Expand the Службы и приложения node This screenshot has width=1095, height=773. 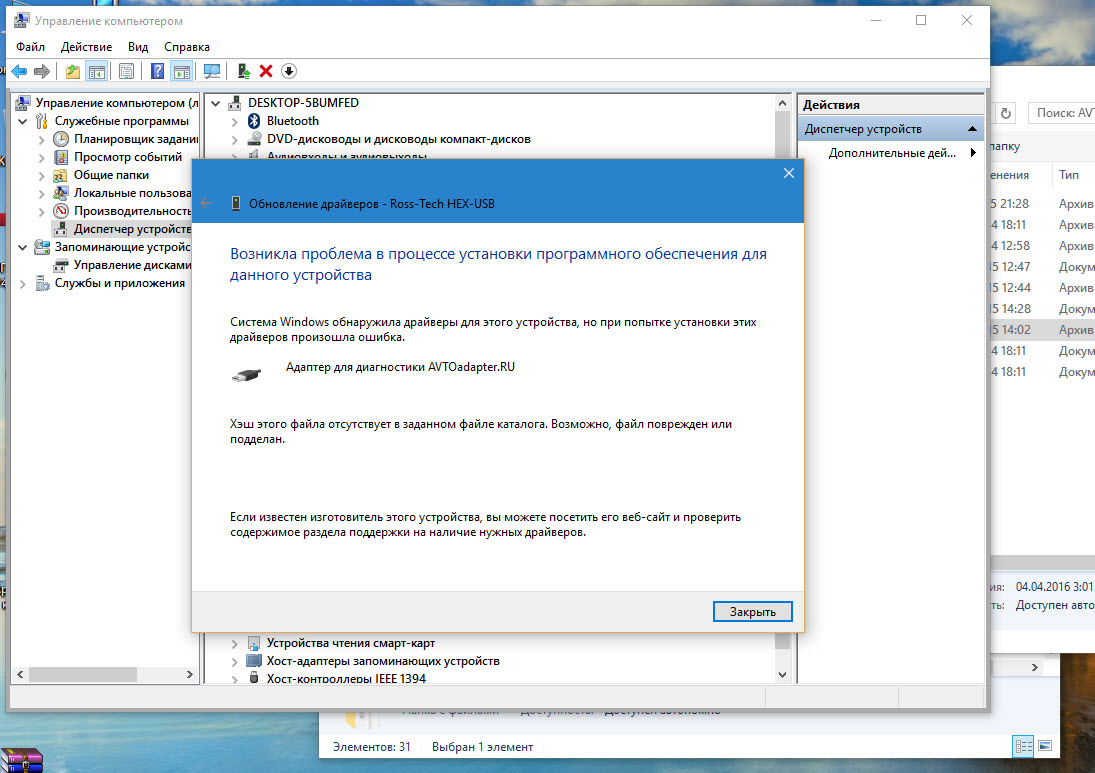[x=23, y=283]
